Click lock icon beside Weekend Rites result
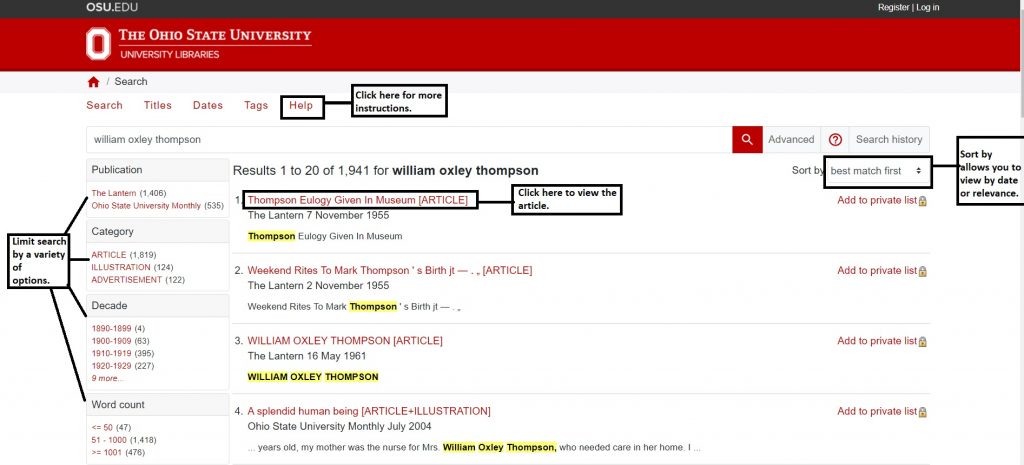1024x465 pixels. click(923, 271)
